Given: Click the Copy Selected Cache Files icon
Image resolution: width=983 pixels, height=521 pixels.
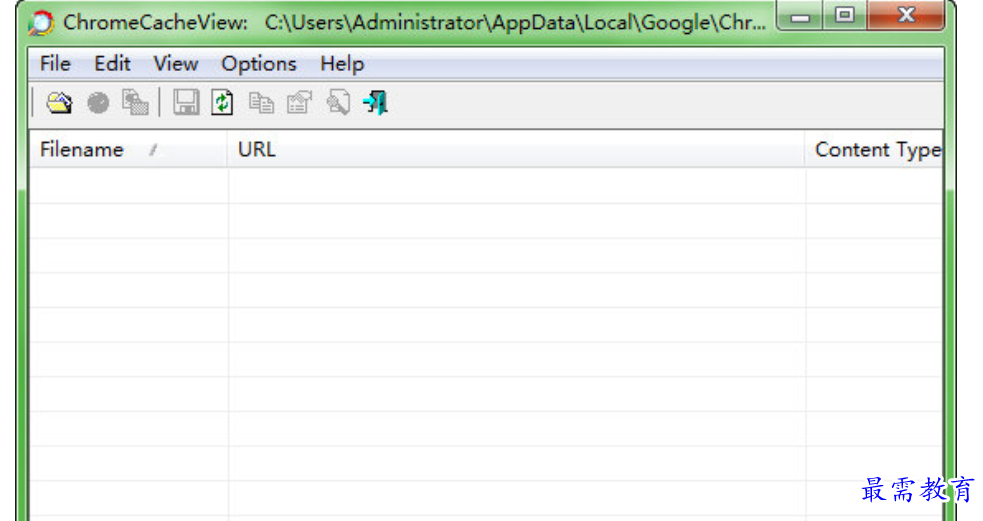Looking at the screenshot, I should (135, 103).
